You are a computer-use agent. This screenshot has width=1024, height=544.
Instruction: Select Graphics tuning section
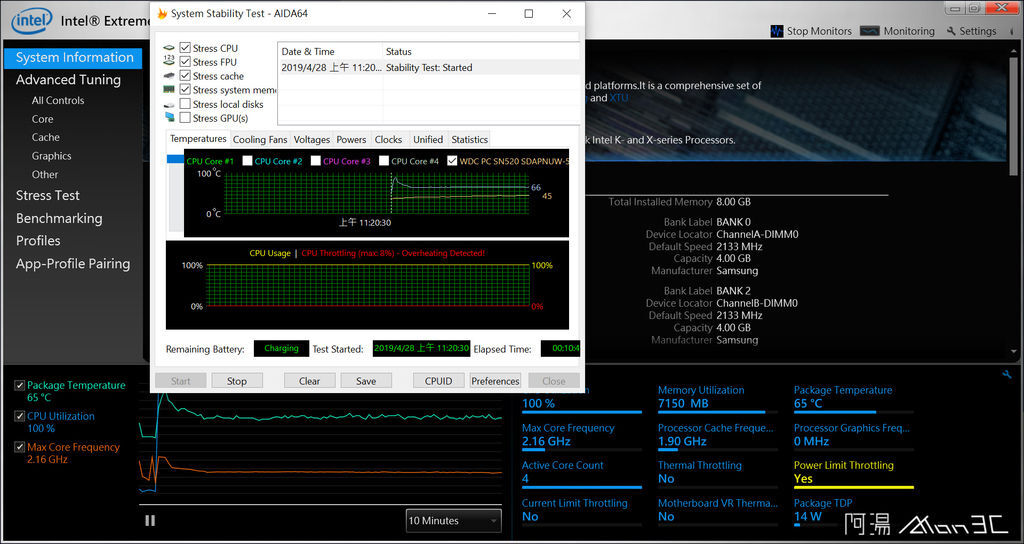(x=52, y=156)
